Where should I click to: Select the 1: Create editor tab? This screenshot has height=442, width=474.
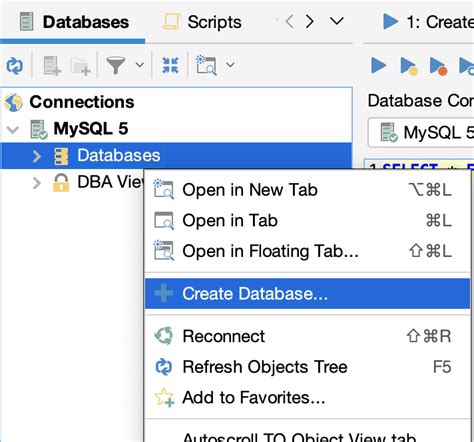(x=428, y=22)
